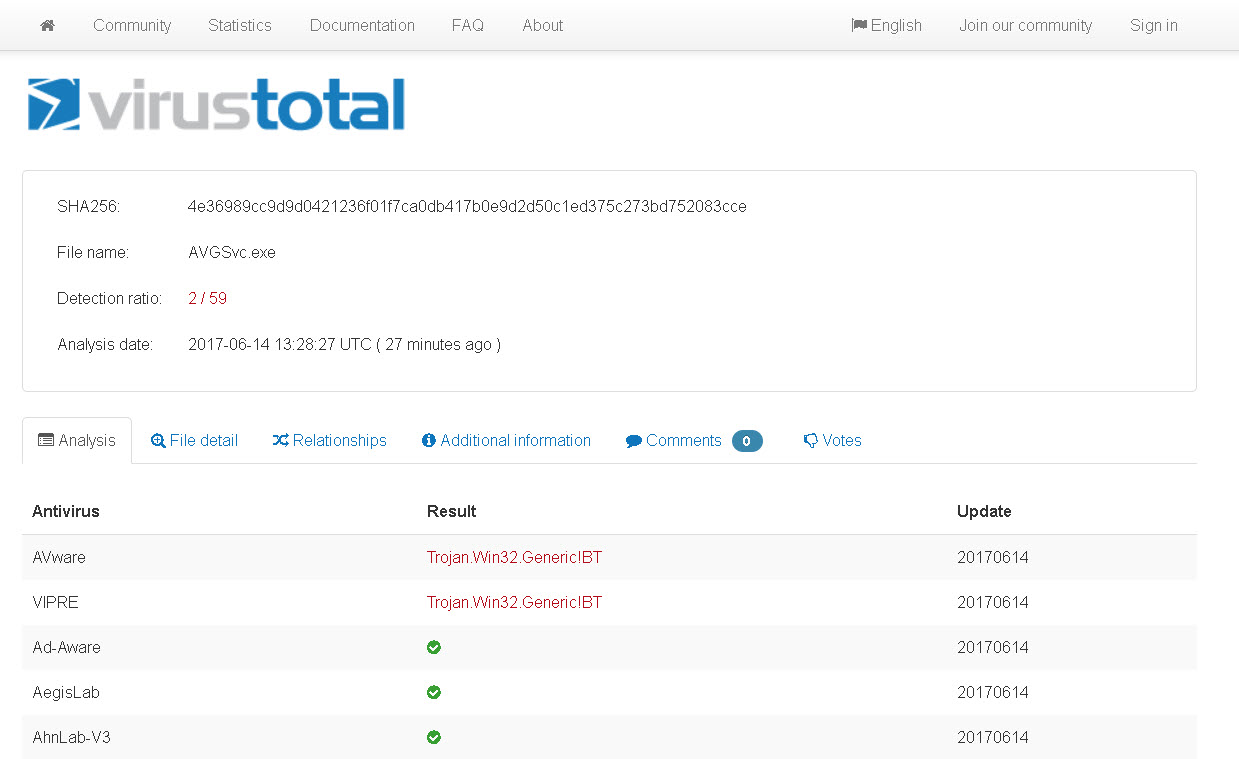The height and width of the screenshot is (759, 1239).
Task: Click the AegisLab antivirus name
Action: coord(66,692)
